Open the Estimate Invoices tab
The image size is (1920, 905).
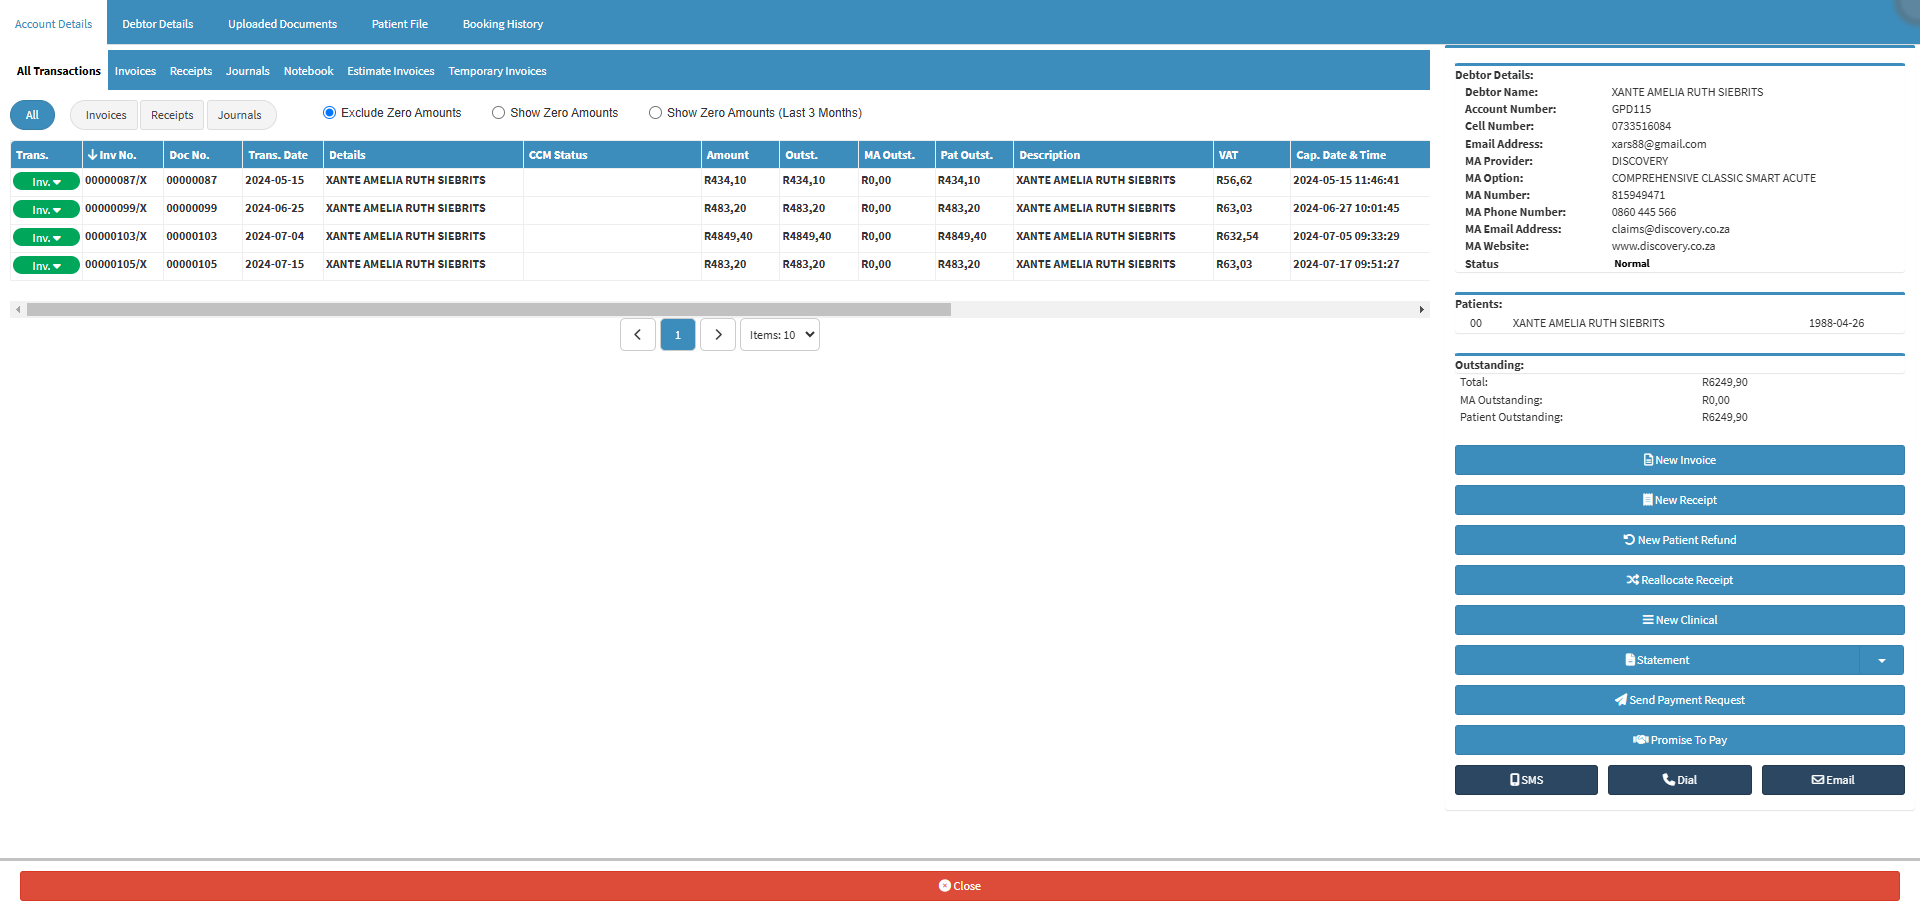[390, 71]
